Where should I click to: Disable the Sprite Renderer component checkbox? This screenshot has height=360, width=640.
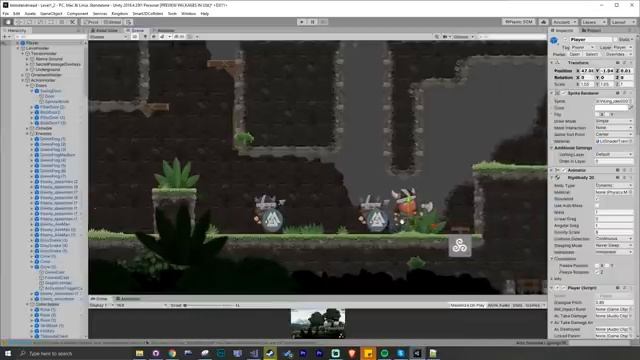click(x=564, y=93)
